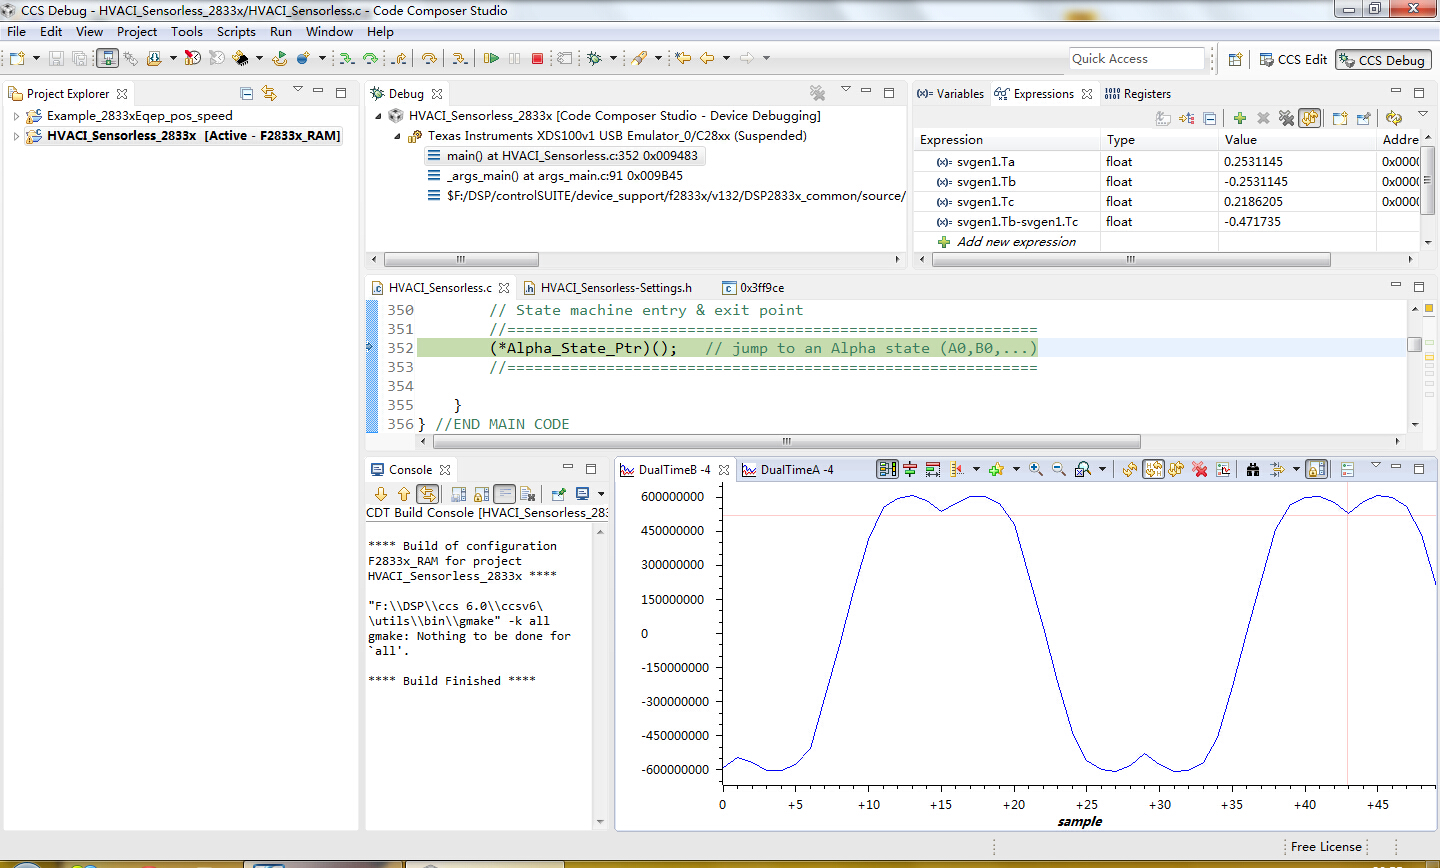Screen dimensions: 1440x868
Task: Click the binoculars find icon in graph toolbar
Action: pyautogui.click(x=1252, y=470)
